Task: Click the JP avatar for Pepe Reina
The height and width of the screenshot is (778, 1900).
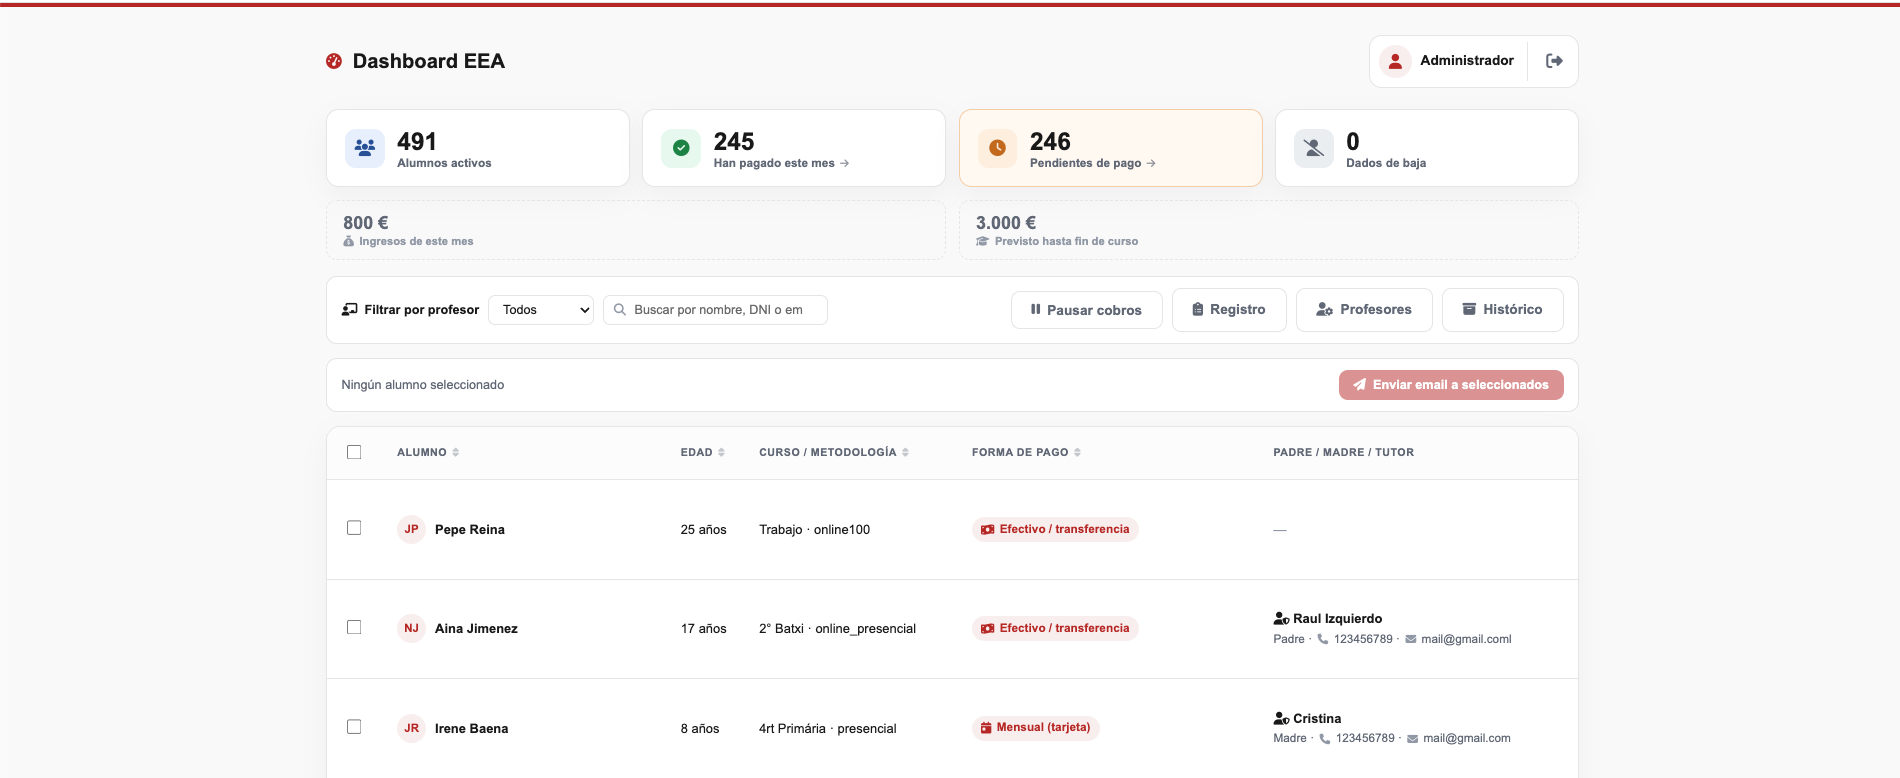Action: pos(411,529)
